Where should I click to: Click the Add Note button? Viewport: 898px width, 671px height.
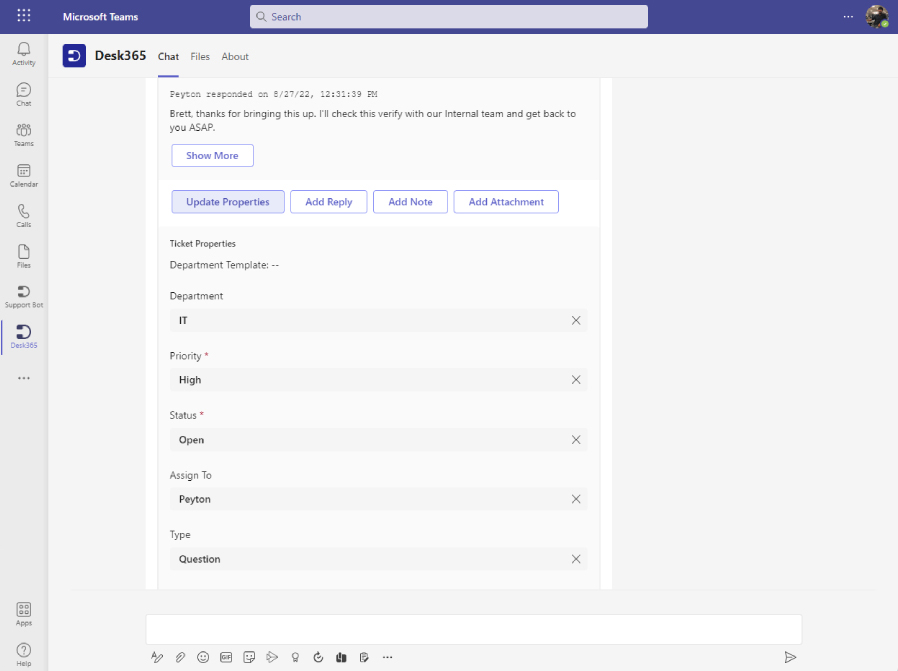(x=410, y=202)
